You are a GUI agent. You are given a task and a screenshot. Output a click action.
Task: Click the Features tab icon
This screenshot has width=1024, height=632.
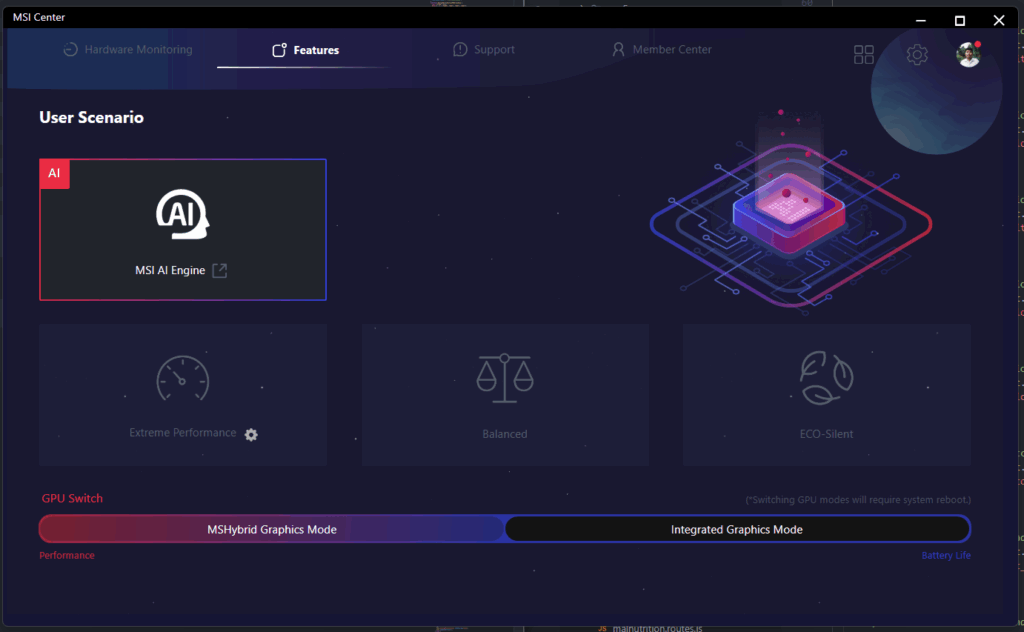click(280, 50)
